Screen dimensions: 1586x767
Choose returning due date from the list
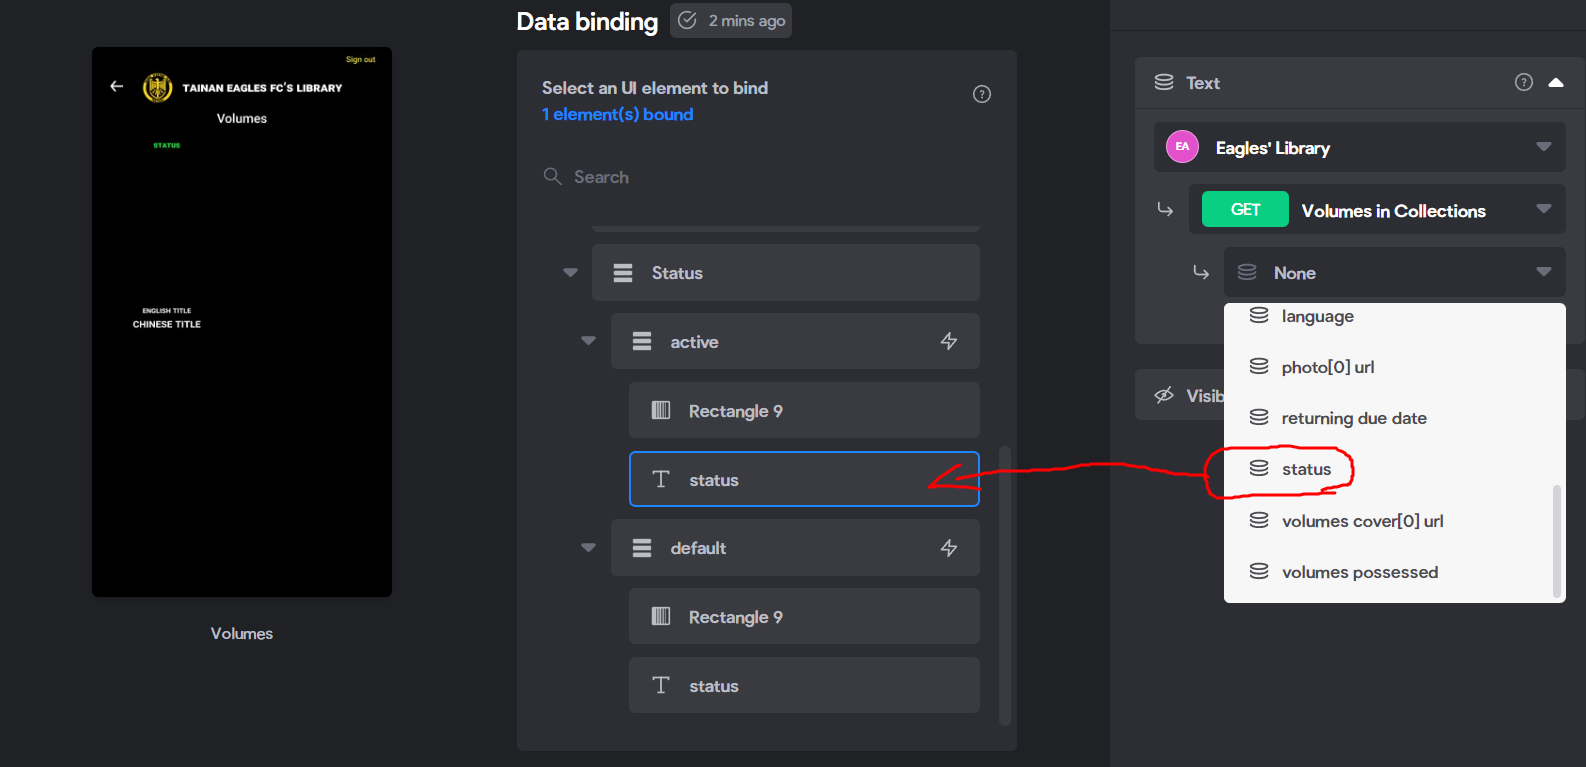(x=1395, y=418)
